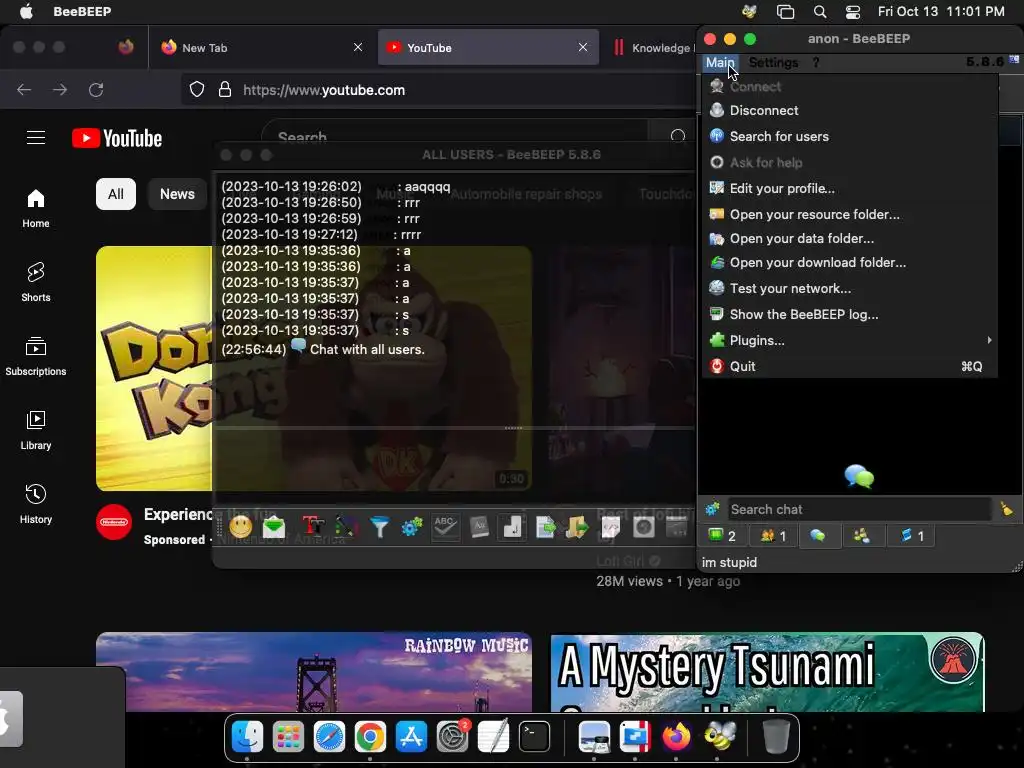This screenshot has height=768, width=1024.
Task: Switch to the green monitor tab showing 2
Action: (x=722, y=536)
